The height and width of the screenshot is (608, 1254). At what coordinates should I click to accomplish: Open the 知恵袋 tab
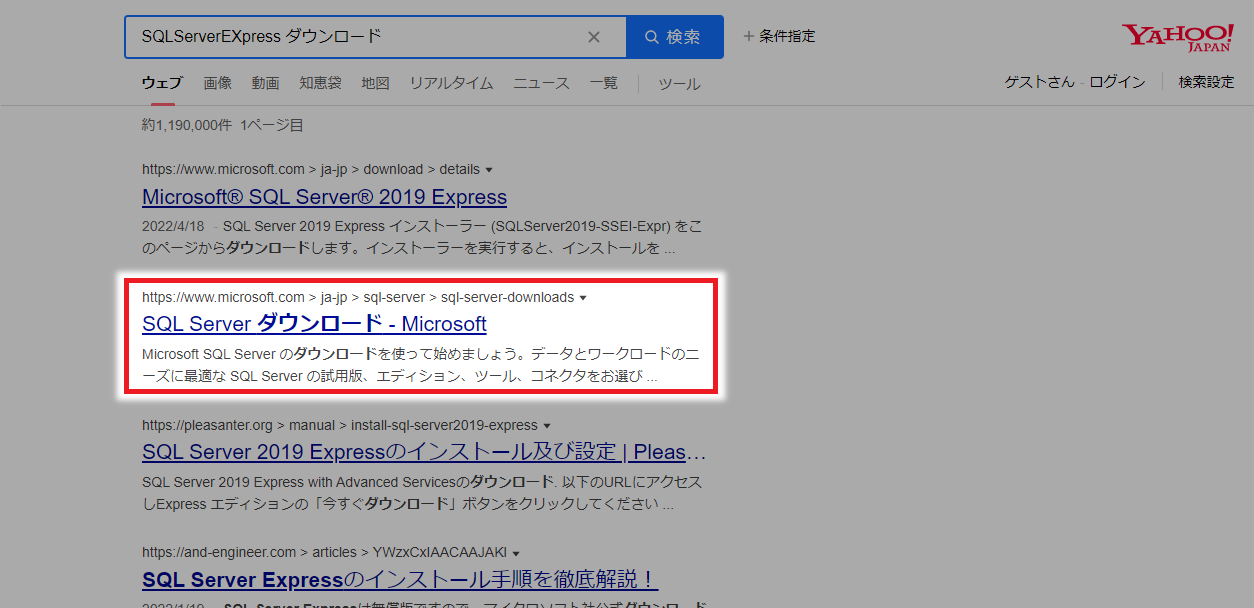tap(320, 83)
